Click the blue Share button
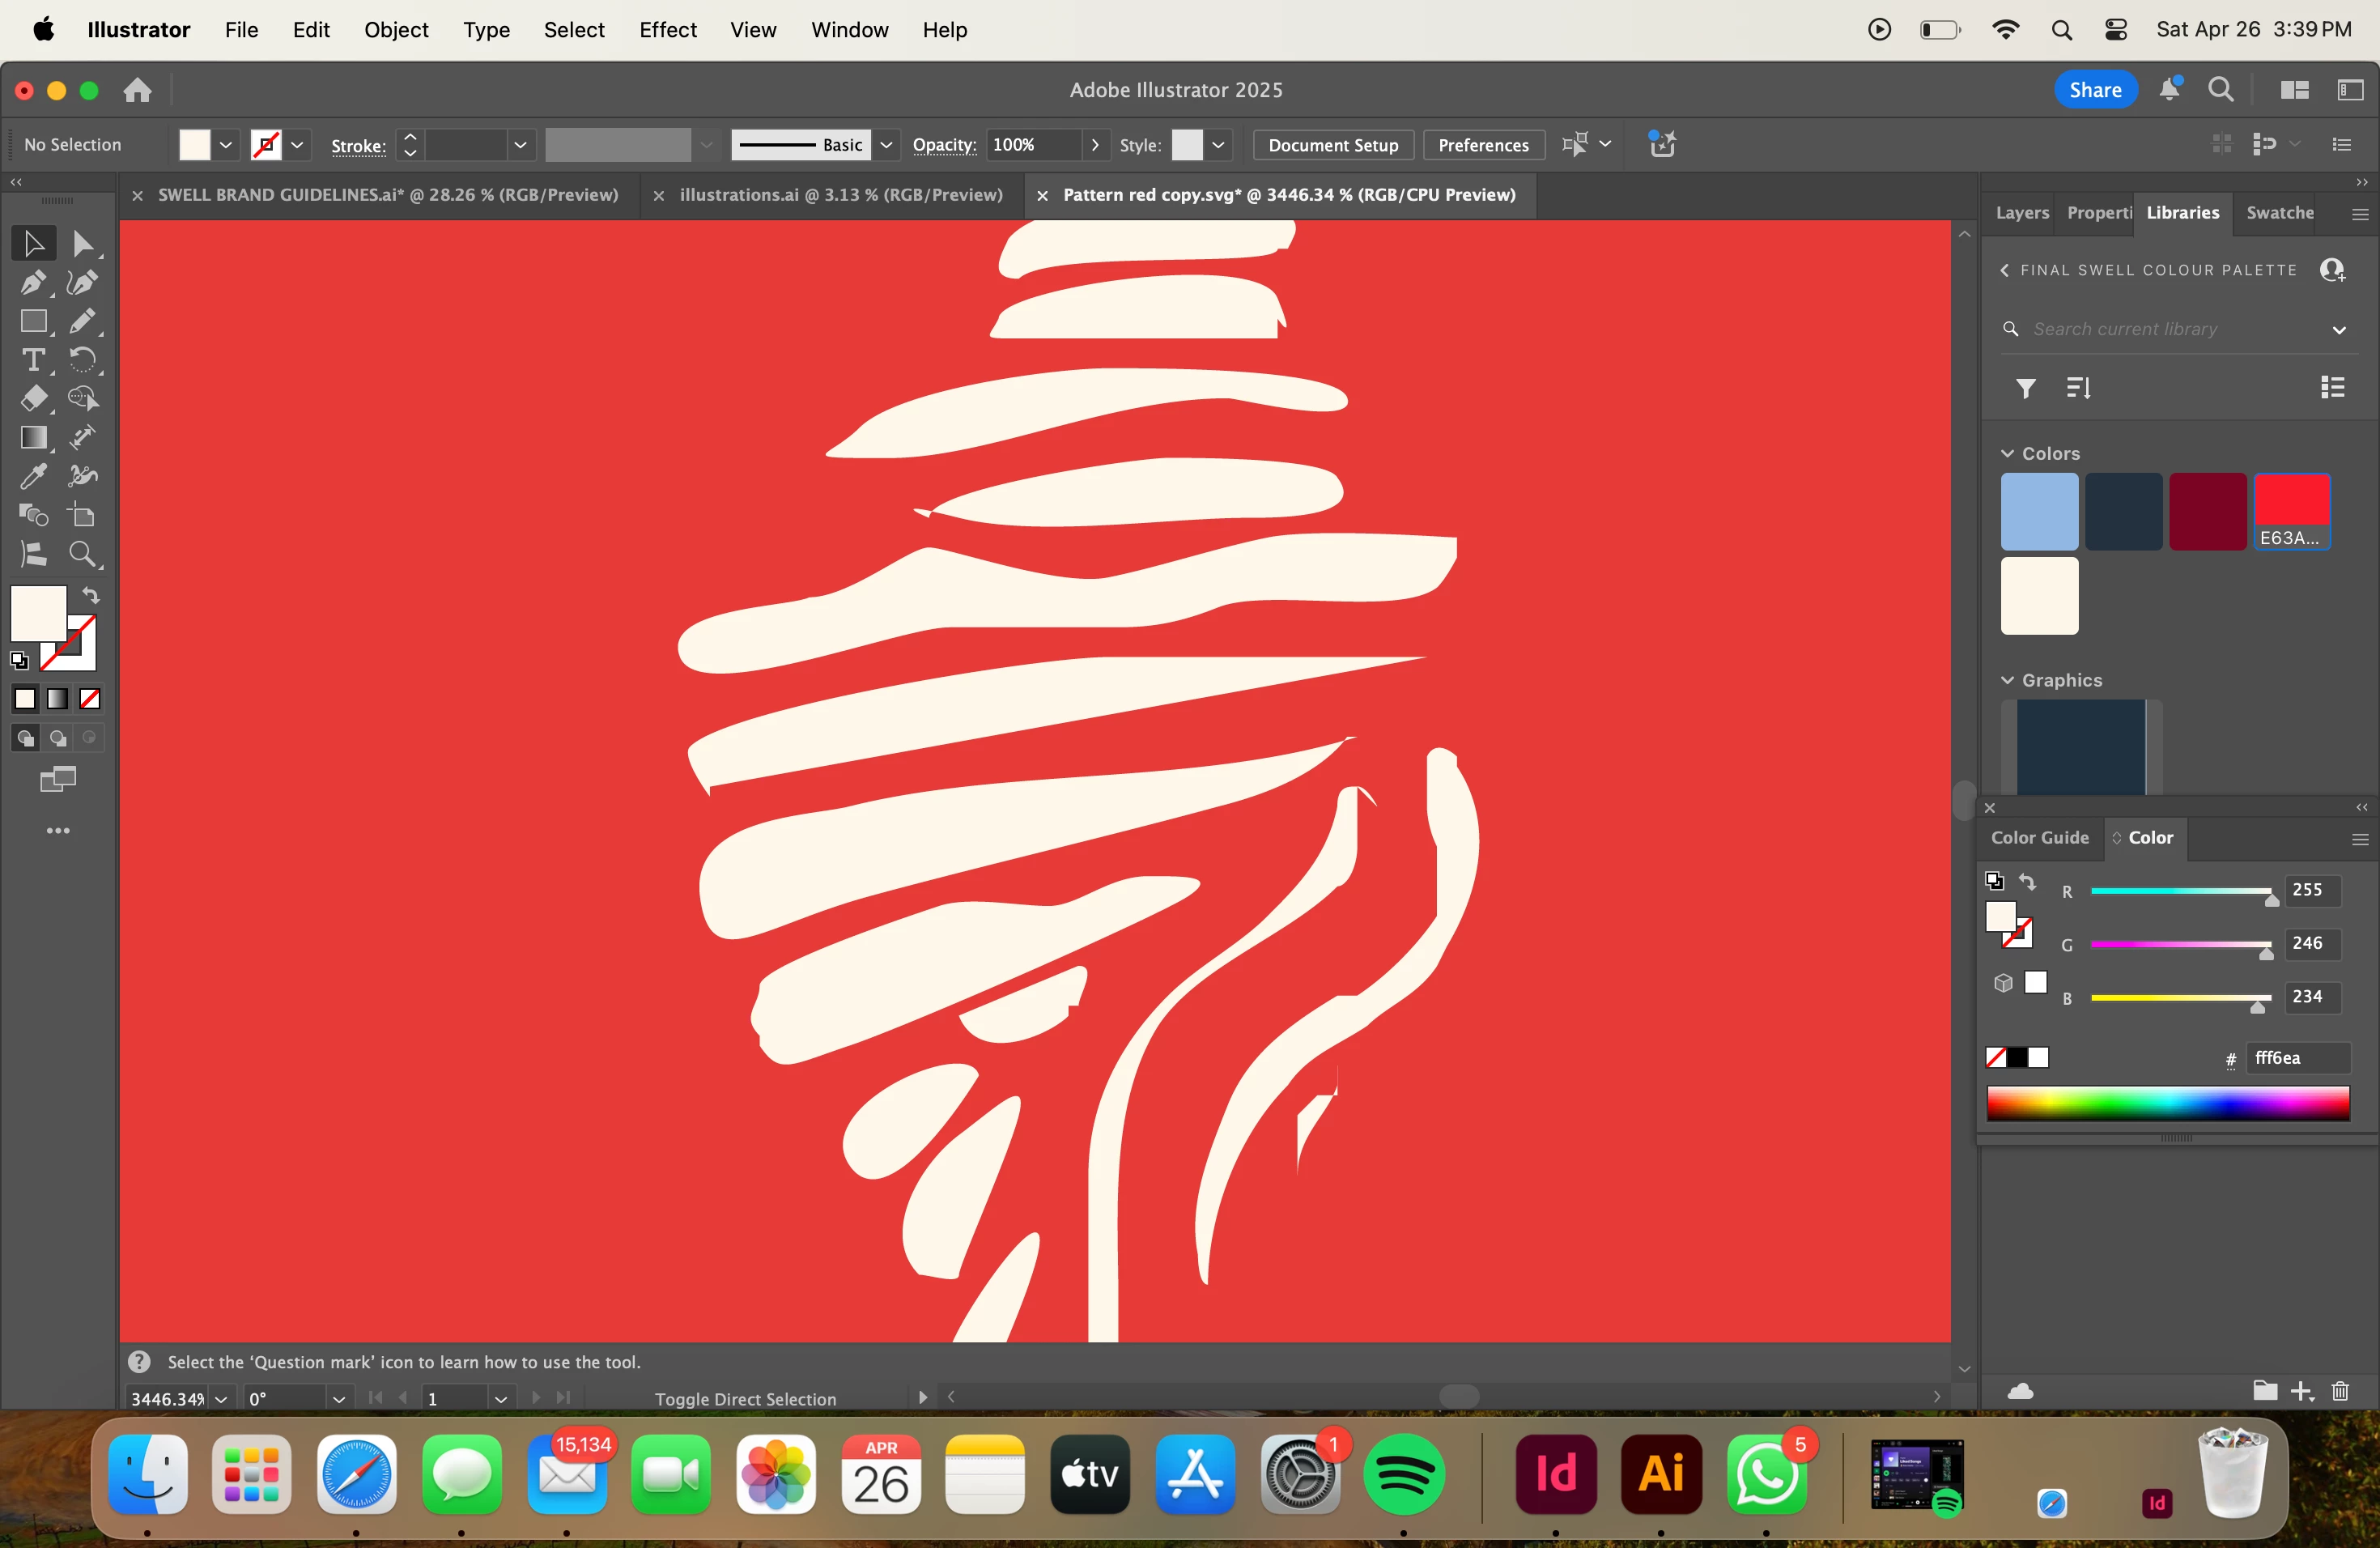The height and width of the screenshot is (1548, 2380). [2095, 90]
